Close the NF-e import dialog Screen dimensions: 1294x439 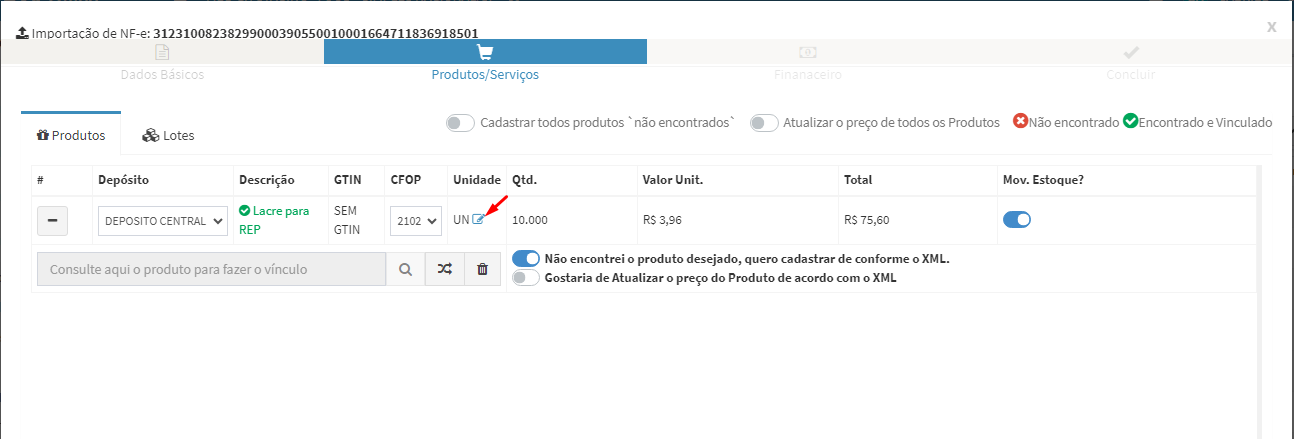coord(1271,27)
